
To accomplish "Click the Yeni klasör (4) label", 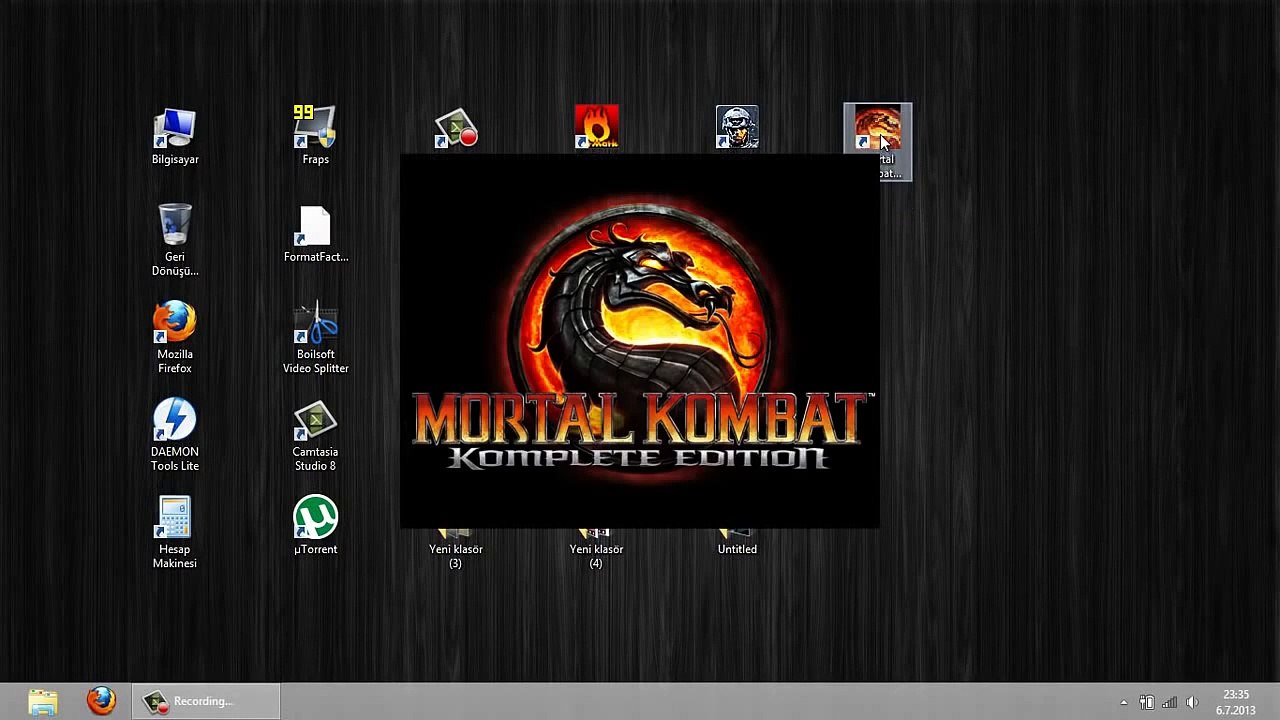I will (597, 556).
